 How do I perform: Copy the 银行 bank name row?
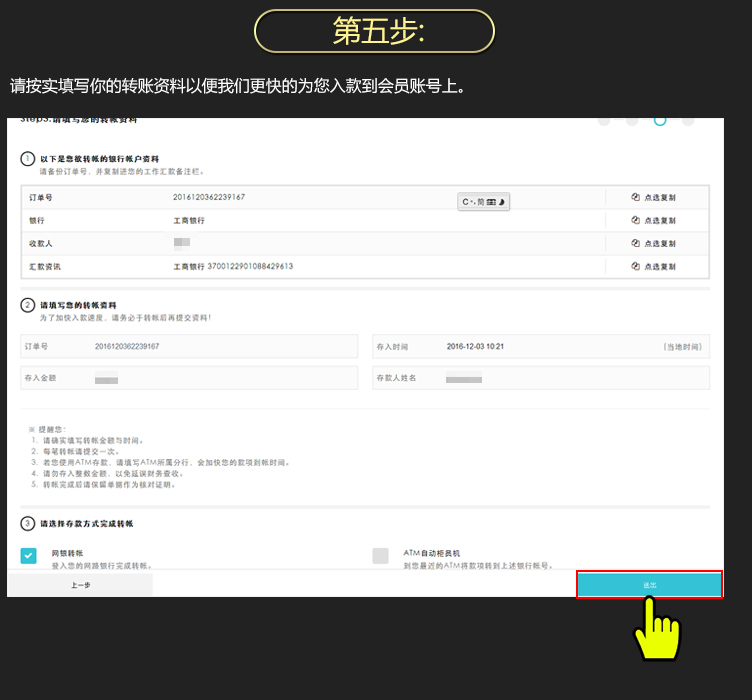[654, 220]
